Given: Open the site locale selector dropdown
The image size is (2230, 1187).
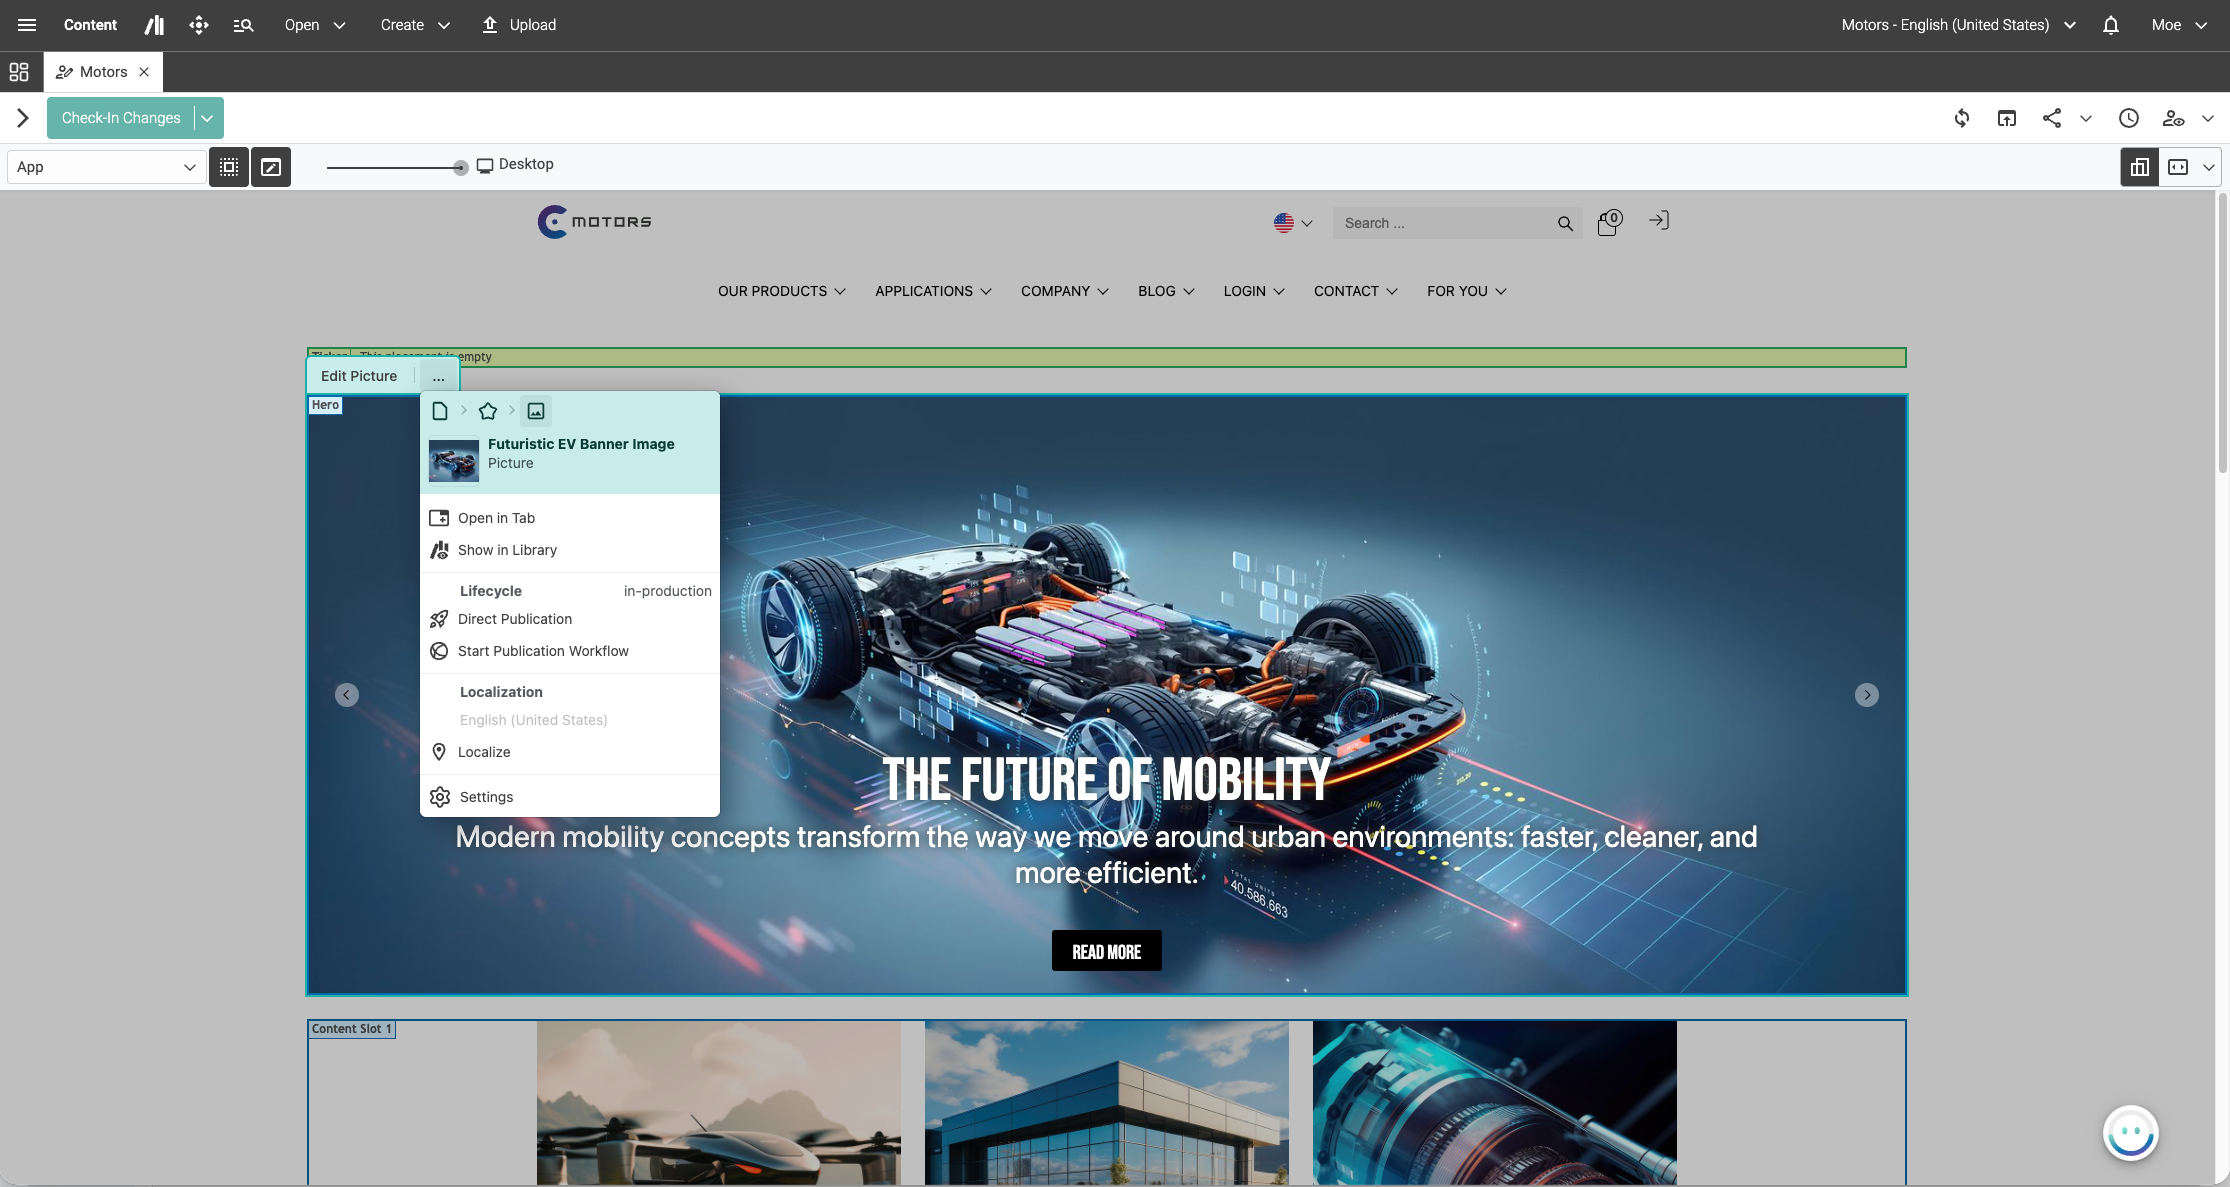Looking at the screenshot, I should tap(1958, 25).
